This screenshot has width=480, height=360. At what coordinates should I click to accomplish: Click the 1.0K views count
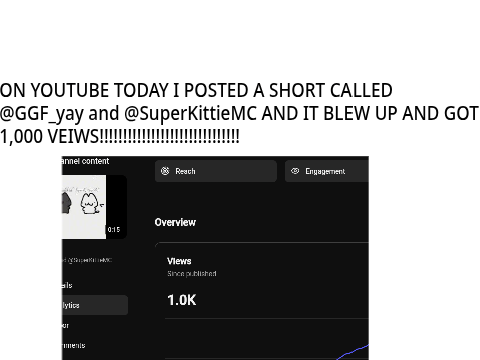(x=182, y=300)
